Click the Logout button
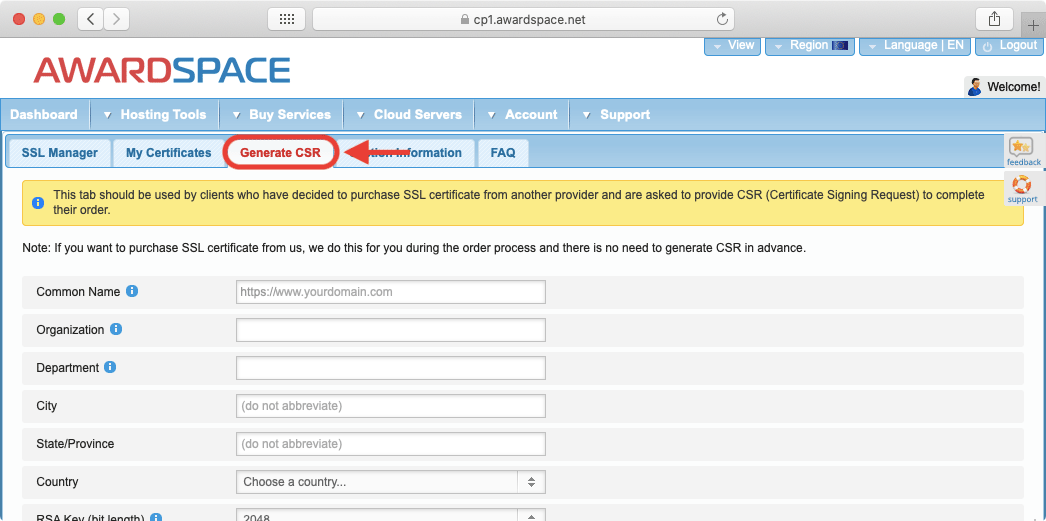Image resolution: width=1046 pixels, height=521 pixels. [1009, 46]
